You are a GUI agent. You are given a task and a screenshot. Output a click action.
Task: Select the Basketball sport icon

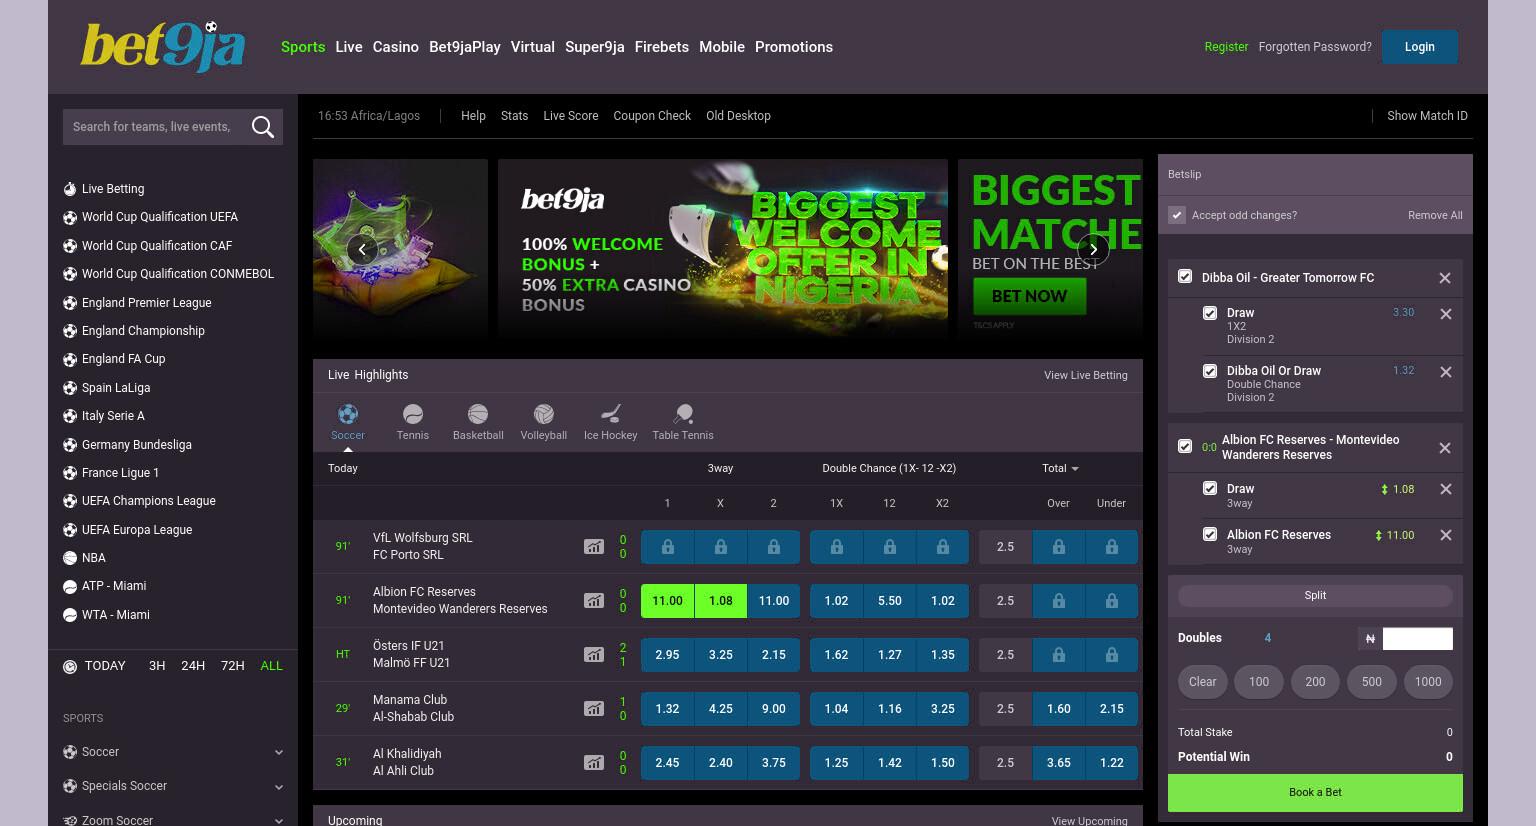(x=478, y=414)
